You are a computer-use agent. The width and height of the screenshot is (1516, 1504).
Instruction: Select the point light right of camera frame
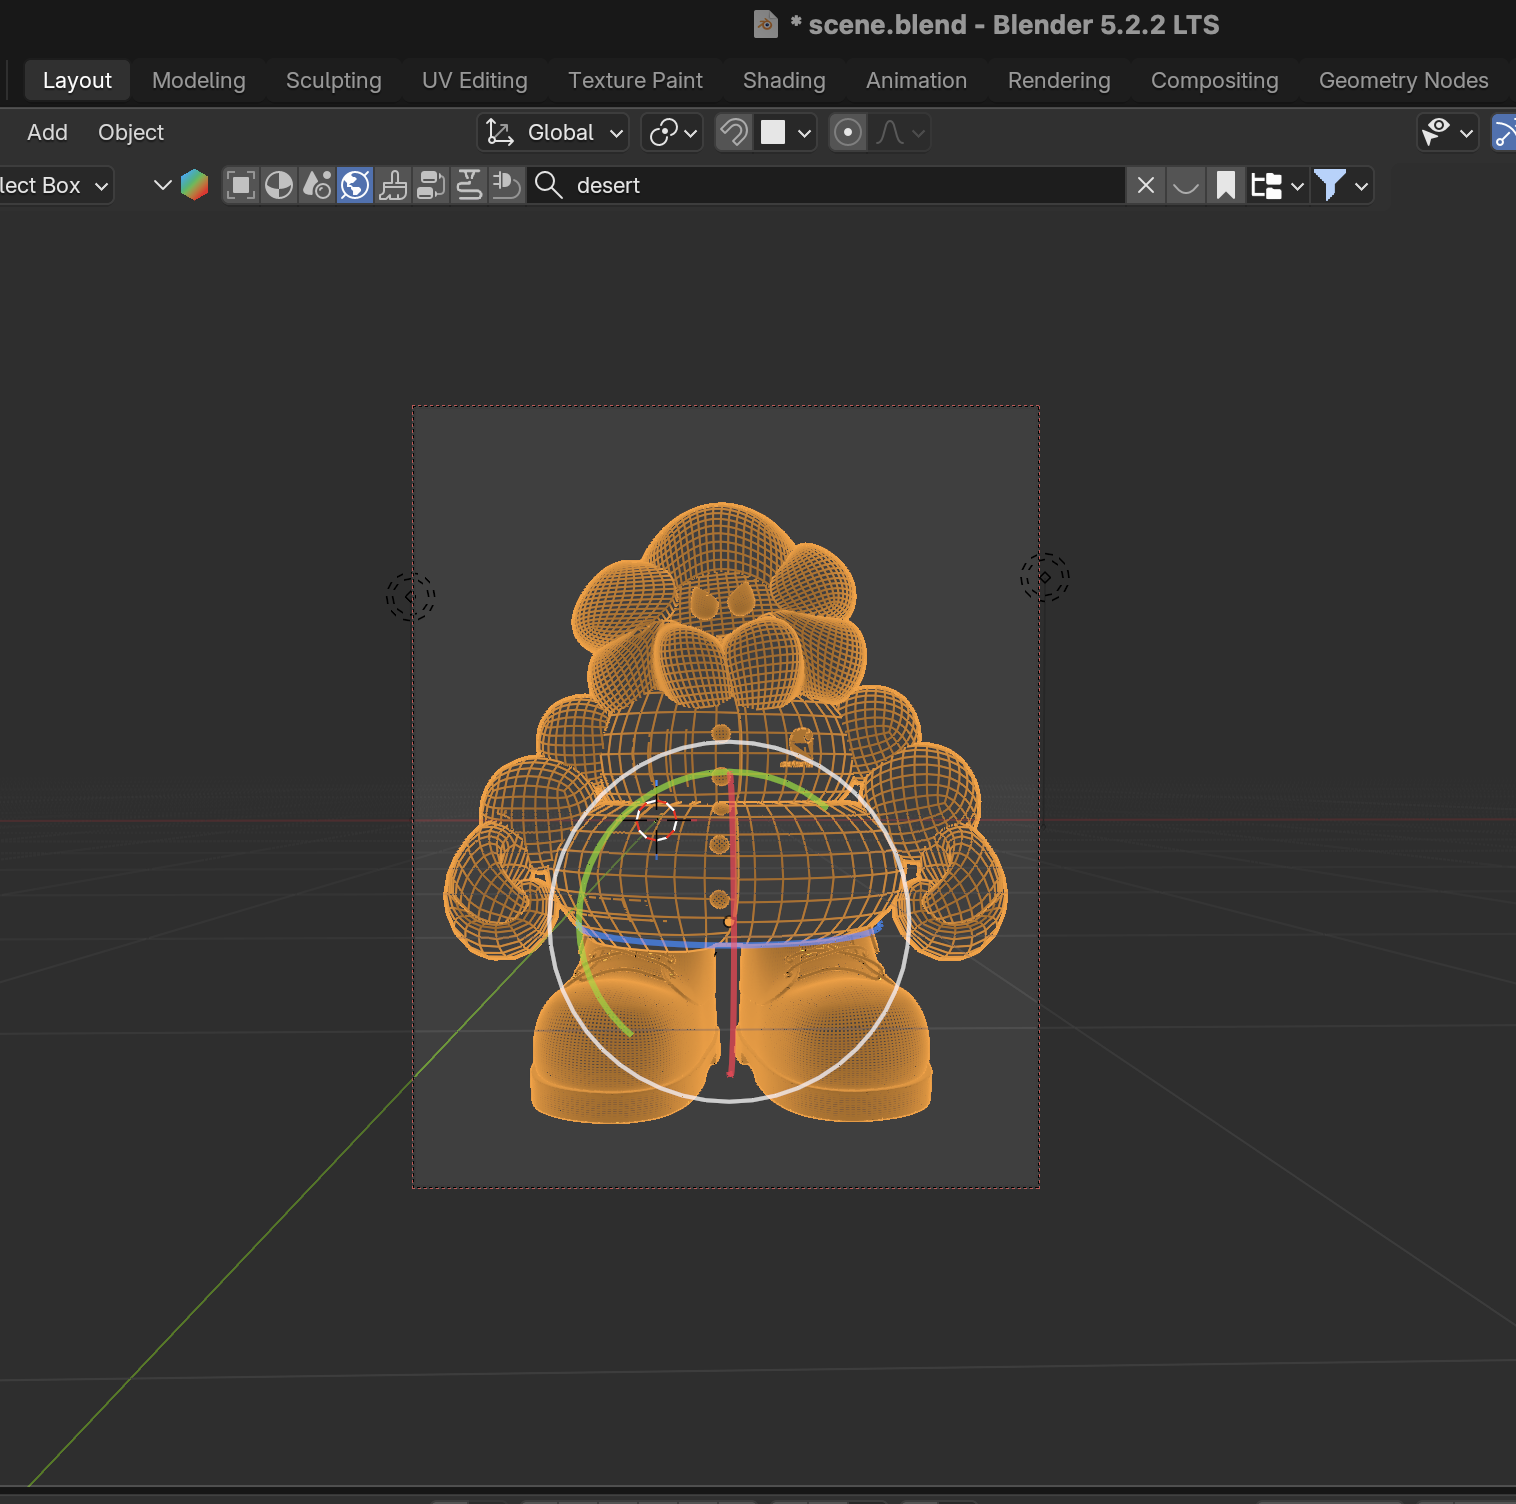(x=1045, y=577)
